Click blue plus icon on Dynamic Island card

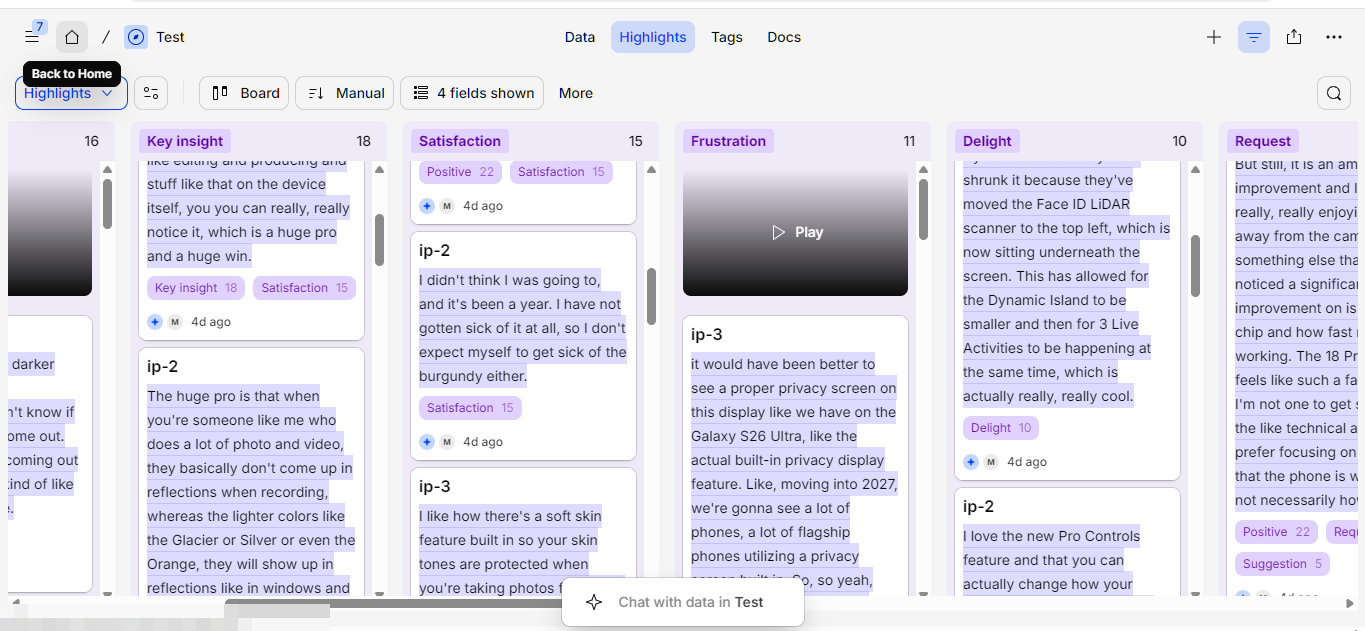point(971,462)
